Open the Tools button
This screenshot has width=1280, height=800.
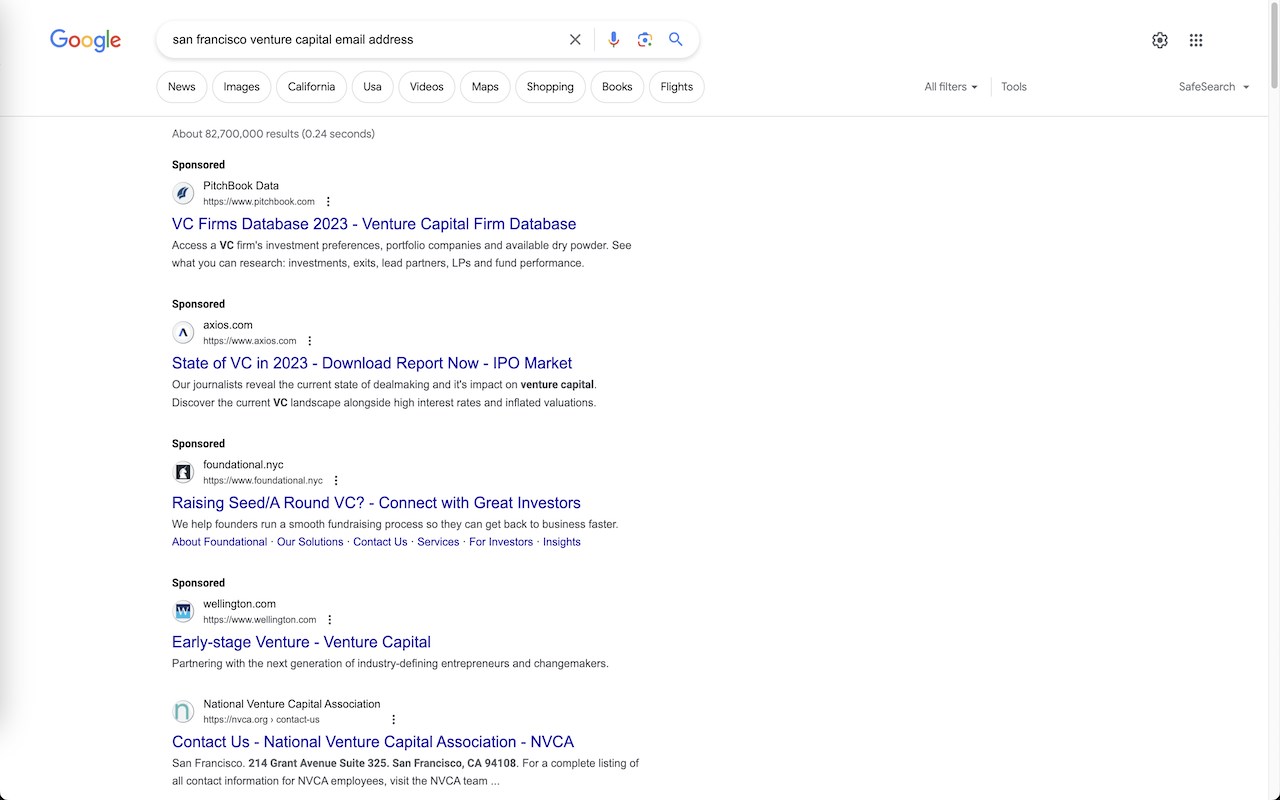pyautogui.click(x=1014, y=87)
